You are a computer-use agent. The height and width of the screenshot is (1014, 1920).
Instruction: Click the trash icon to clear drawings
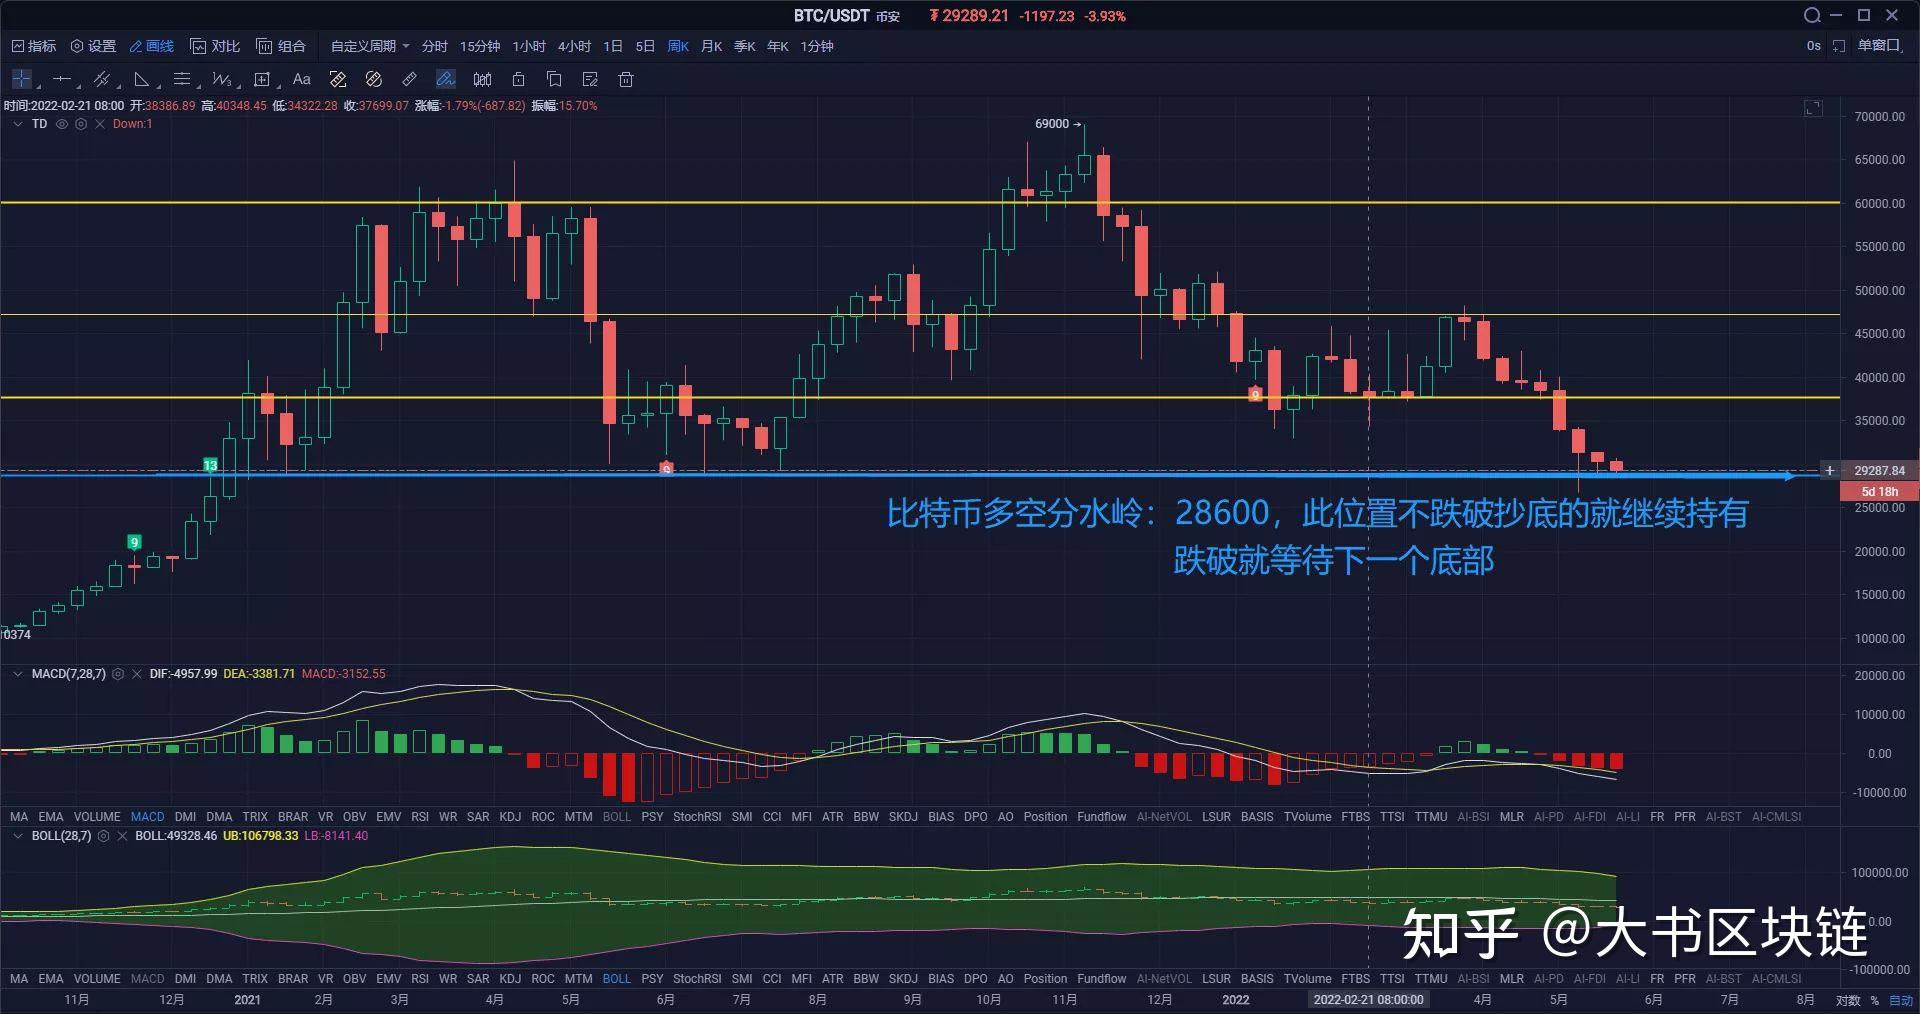(627, 79)
